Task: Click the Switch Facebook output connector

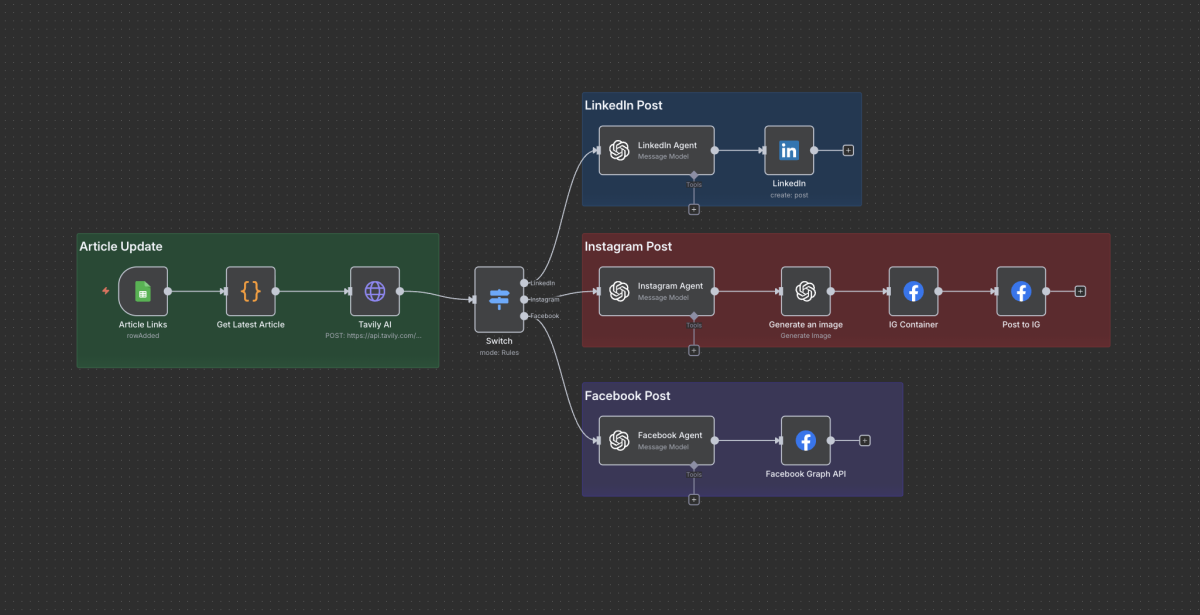Action: click(x=525, y=316)
